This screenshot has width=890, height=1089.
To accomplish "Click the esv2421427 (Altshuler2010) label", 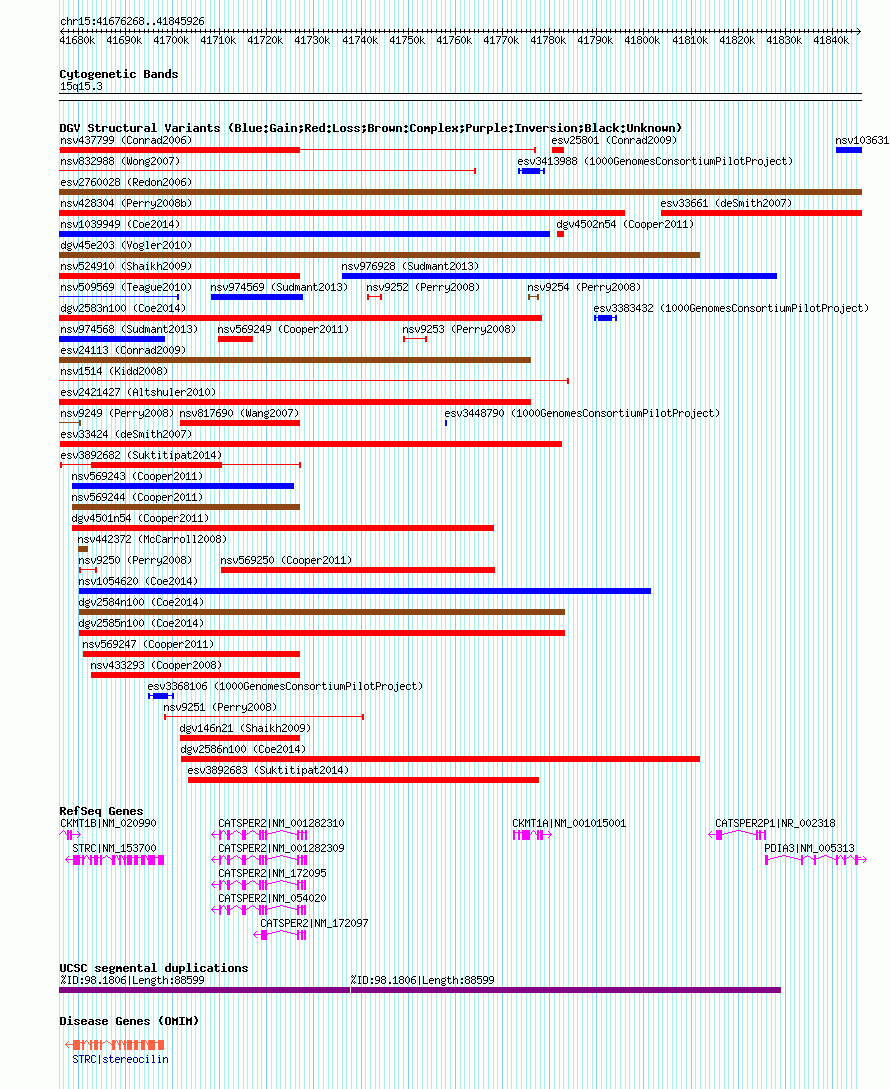I will [138, 392].
